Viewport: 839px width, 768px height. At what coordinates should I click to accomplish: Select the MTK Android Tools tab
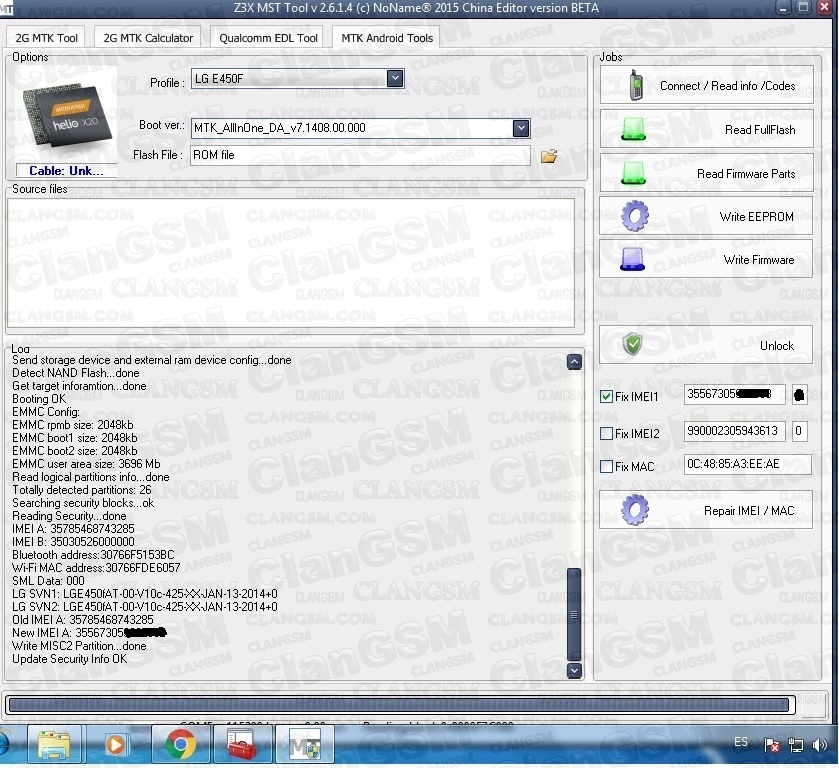[387, 38]
